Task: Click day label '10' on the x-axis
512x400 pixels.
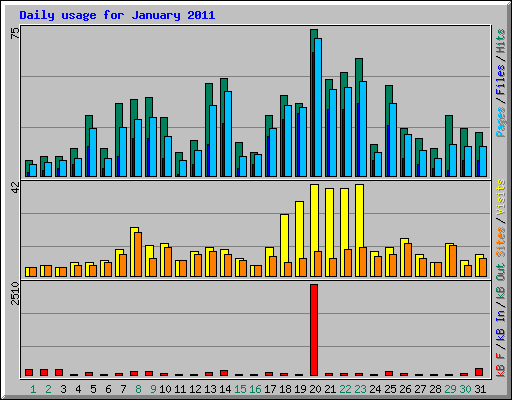Action: coord(165,389)
